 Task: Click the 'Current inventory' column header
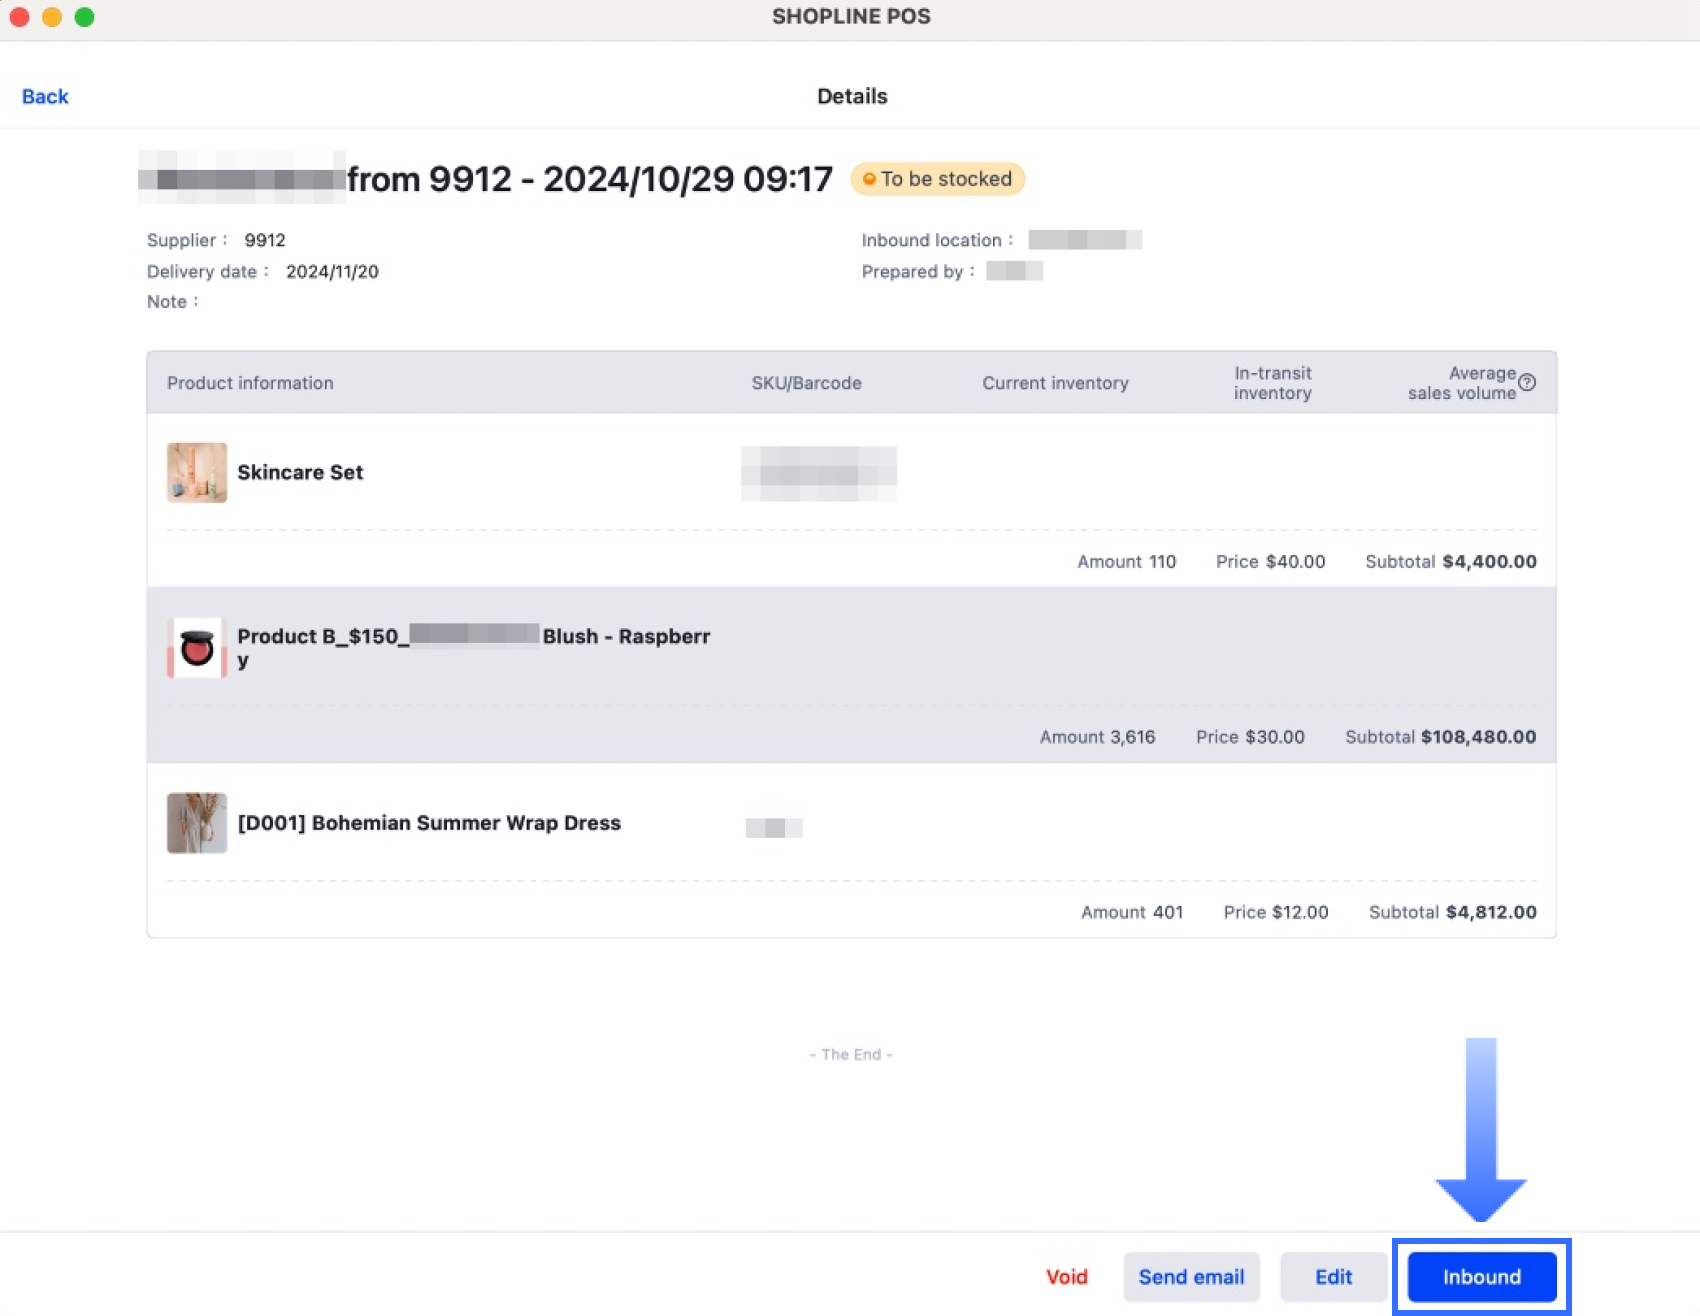coord(1055,383)
